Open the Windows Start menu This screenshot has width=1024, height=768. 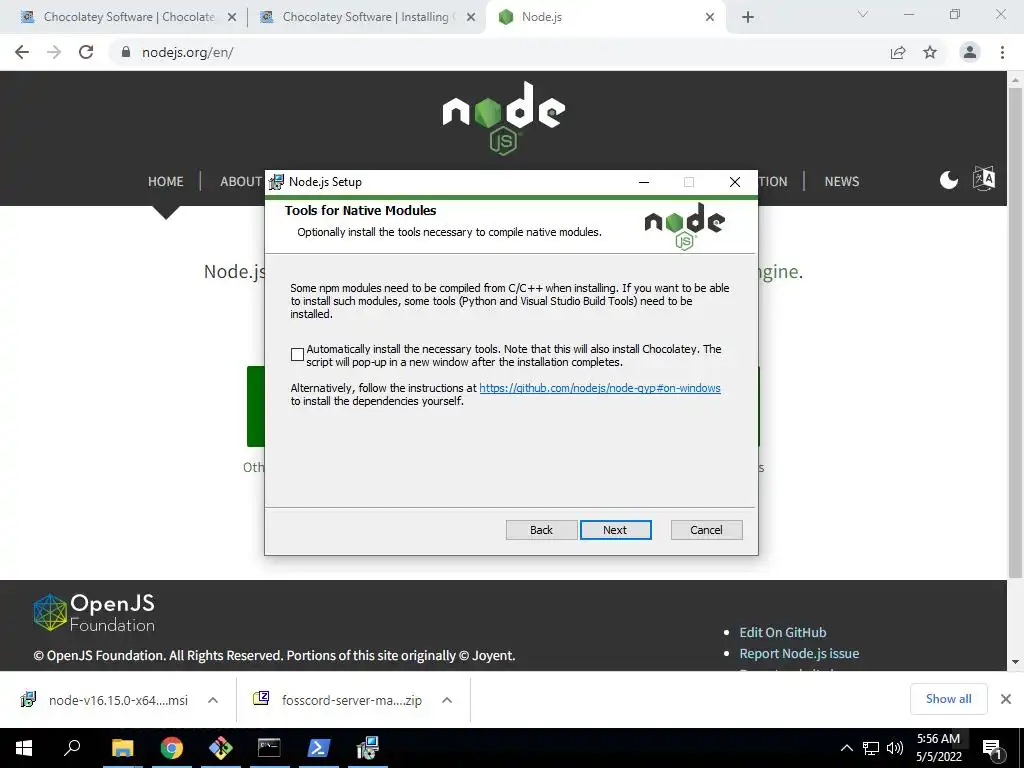(24, 748)
